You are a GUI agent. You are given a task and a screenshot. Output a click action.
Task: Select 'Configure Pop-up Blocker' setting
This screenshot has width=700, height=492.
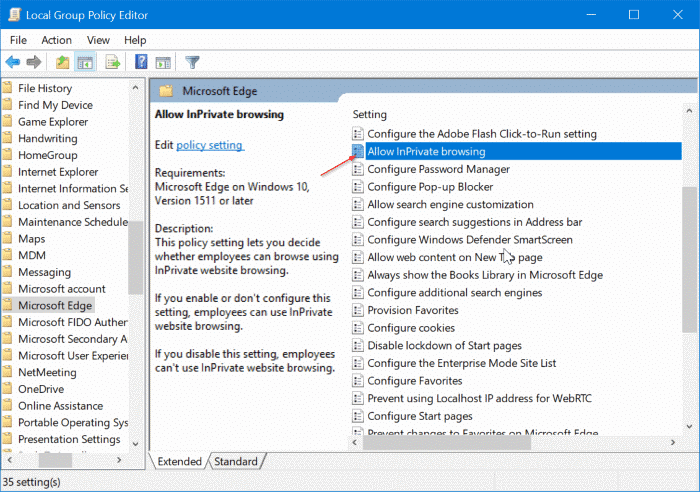point(430,186)
